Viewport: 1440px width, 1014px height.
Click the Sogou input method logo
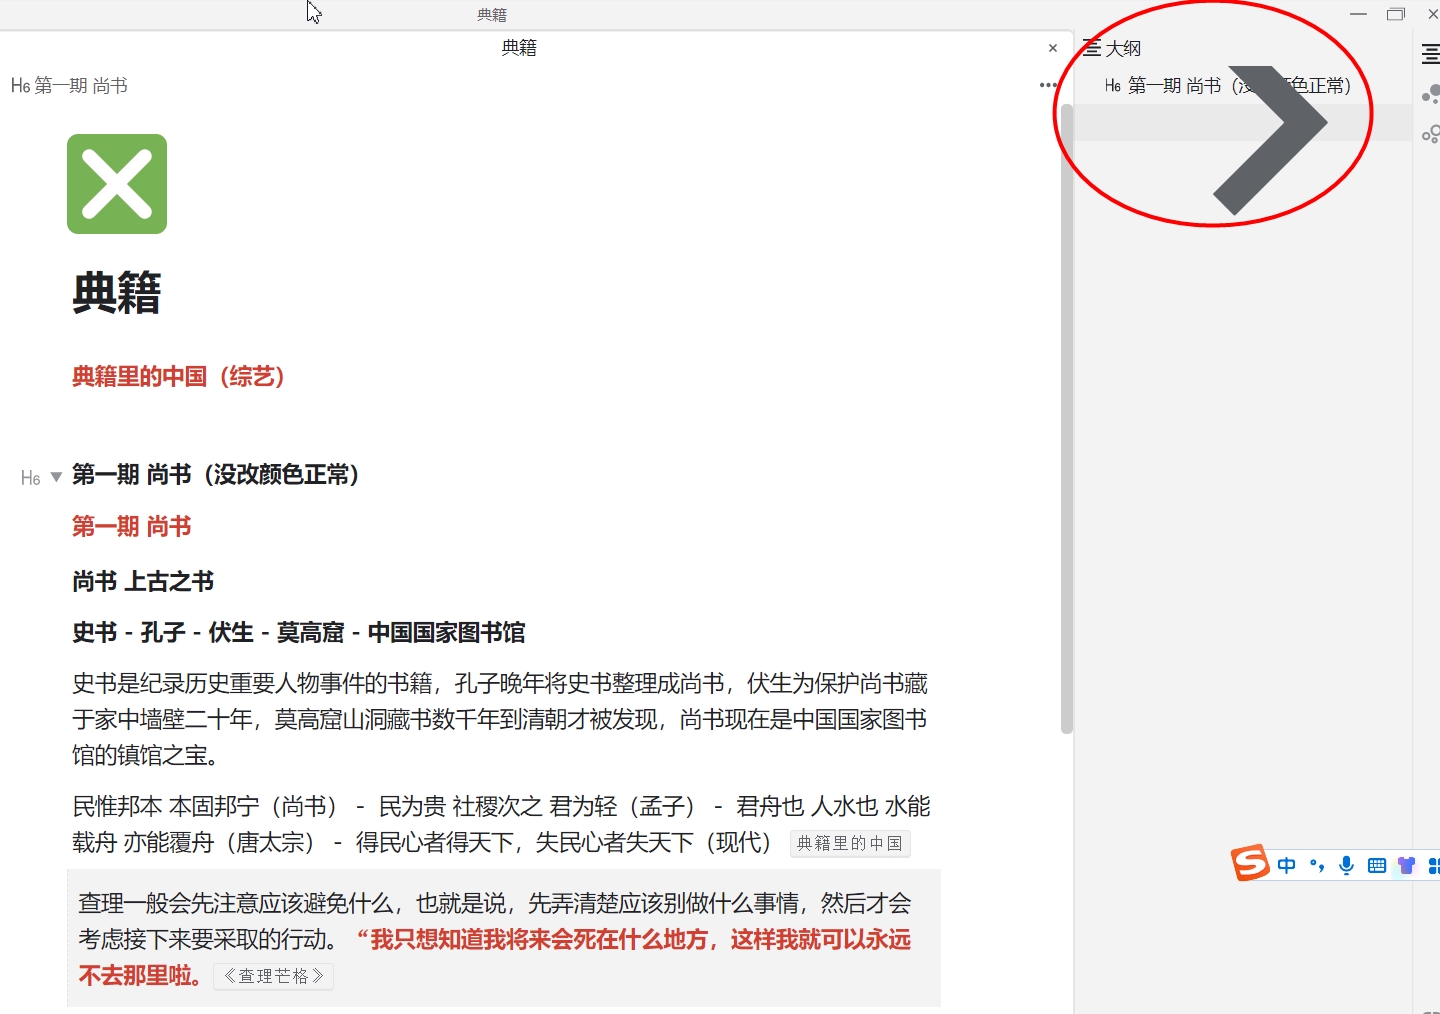point(1250,863)
